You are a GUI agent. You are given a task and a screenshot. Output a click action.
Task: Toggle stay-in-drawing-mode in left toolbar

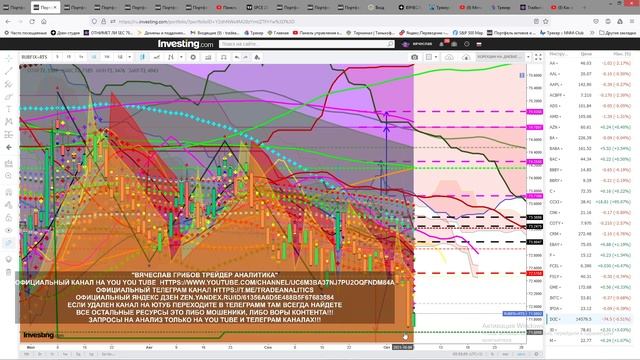pyautogui.click(x=9, y=205)
